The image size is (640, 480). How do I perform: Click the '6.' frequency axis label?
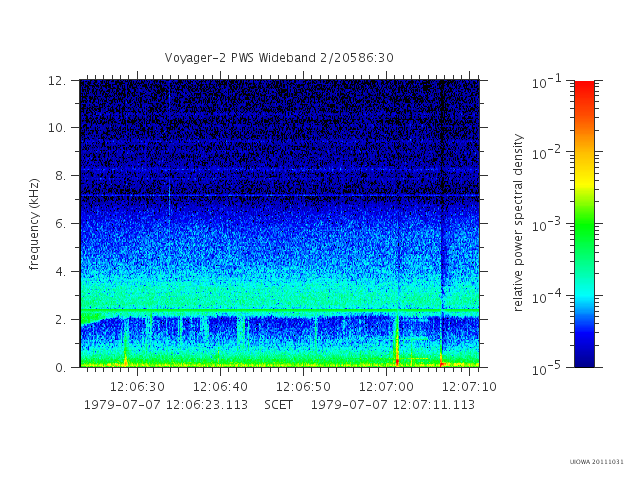[60, 223]
